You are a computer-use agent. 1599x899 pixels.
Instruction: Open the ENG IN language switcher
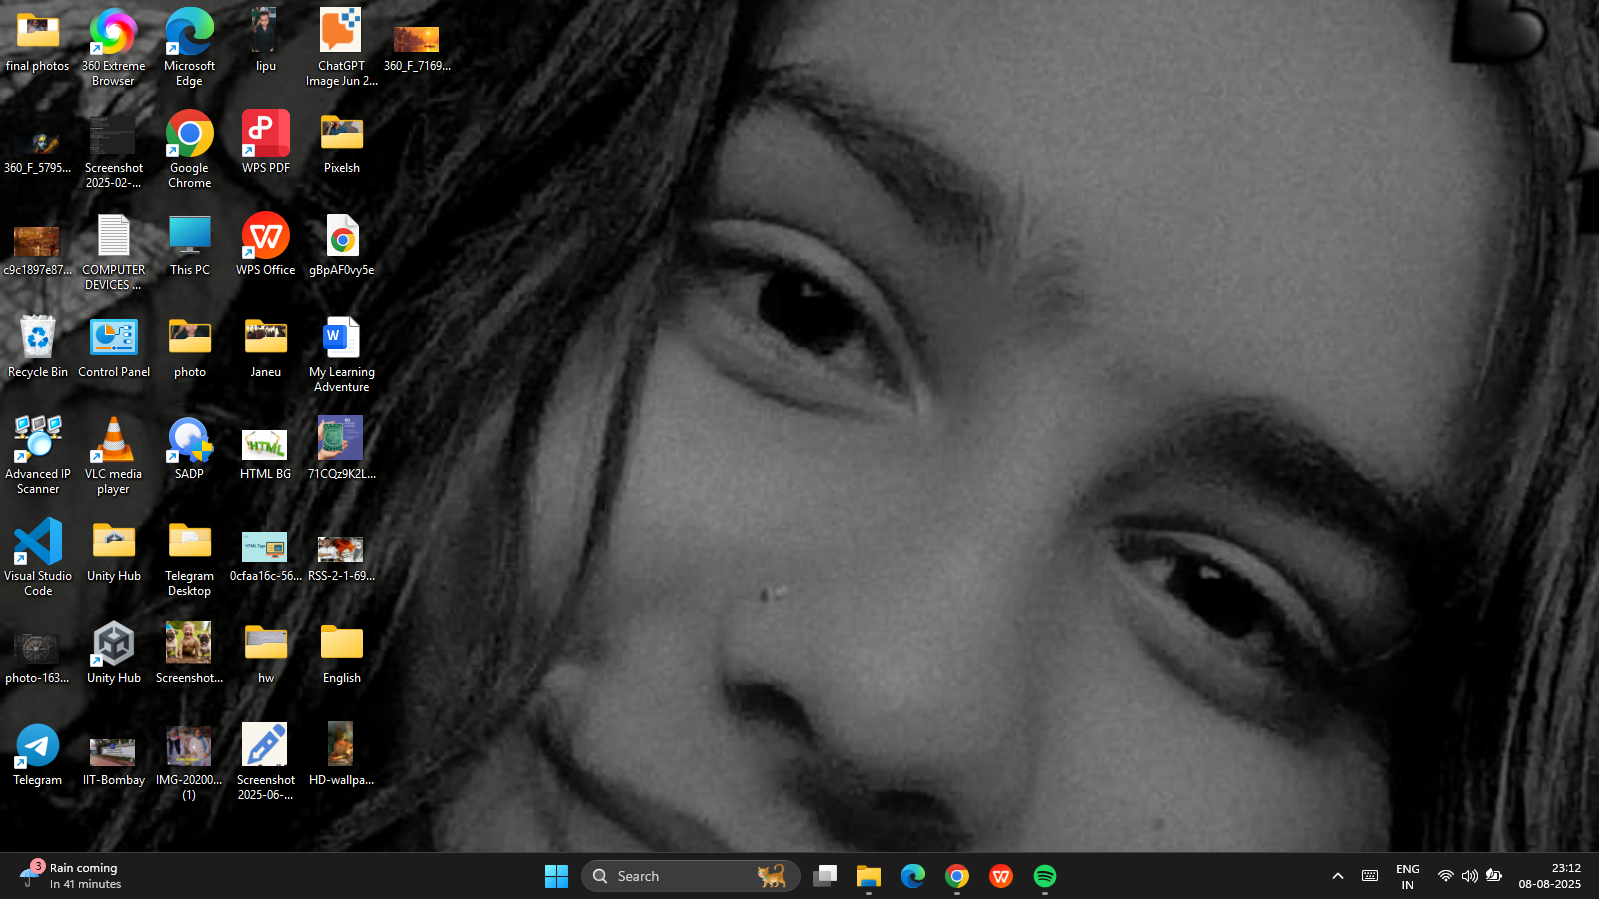pos(1407,876)
